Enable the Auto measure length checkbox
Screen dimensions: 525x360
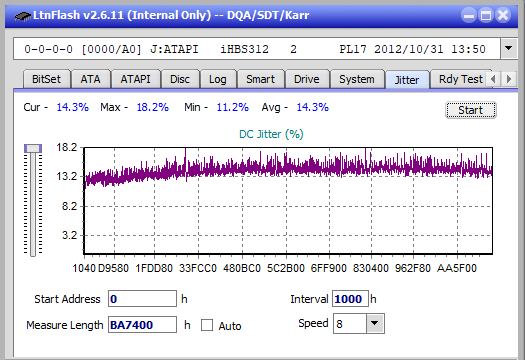point(207,325)
